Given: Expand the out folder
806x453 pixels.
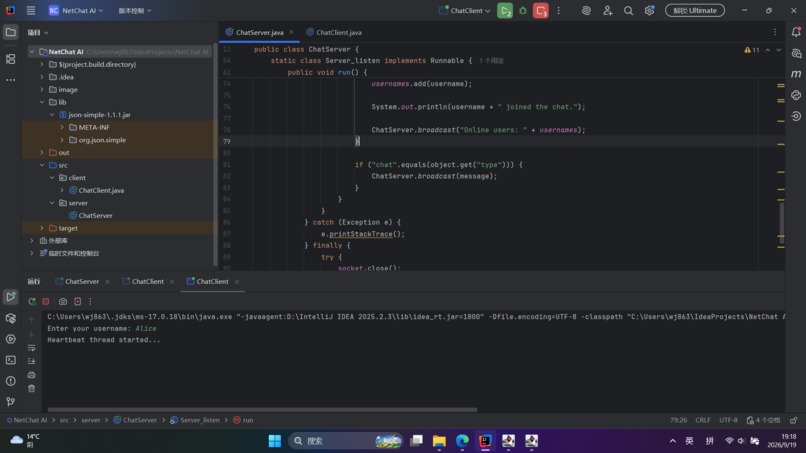Looking at the screenshot, I should coord(42,153).
